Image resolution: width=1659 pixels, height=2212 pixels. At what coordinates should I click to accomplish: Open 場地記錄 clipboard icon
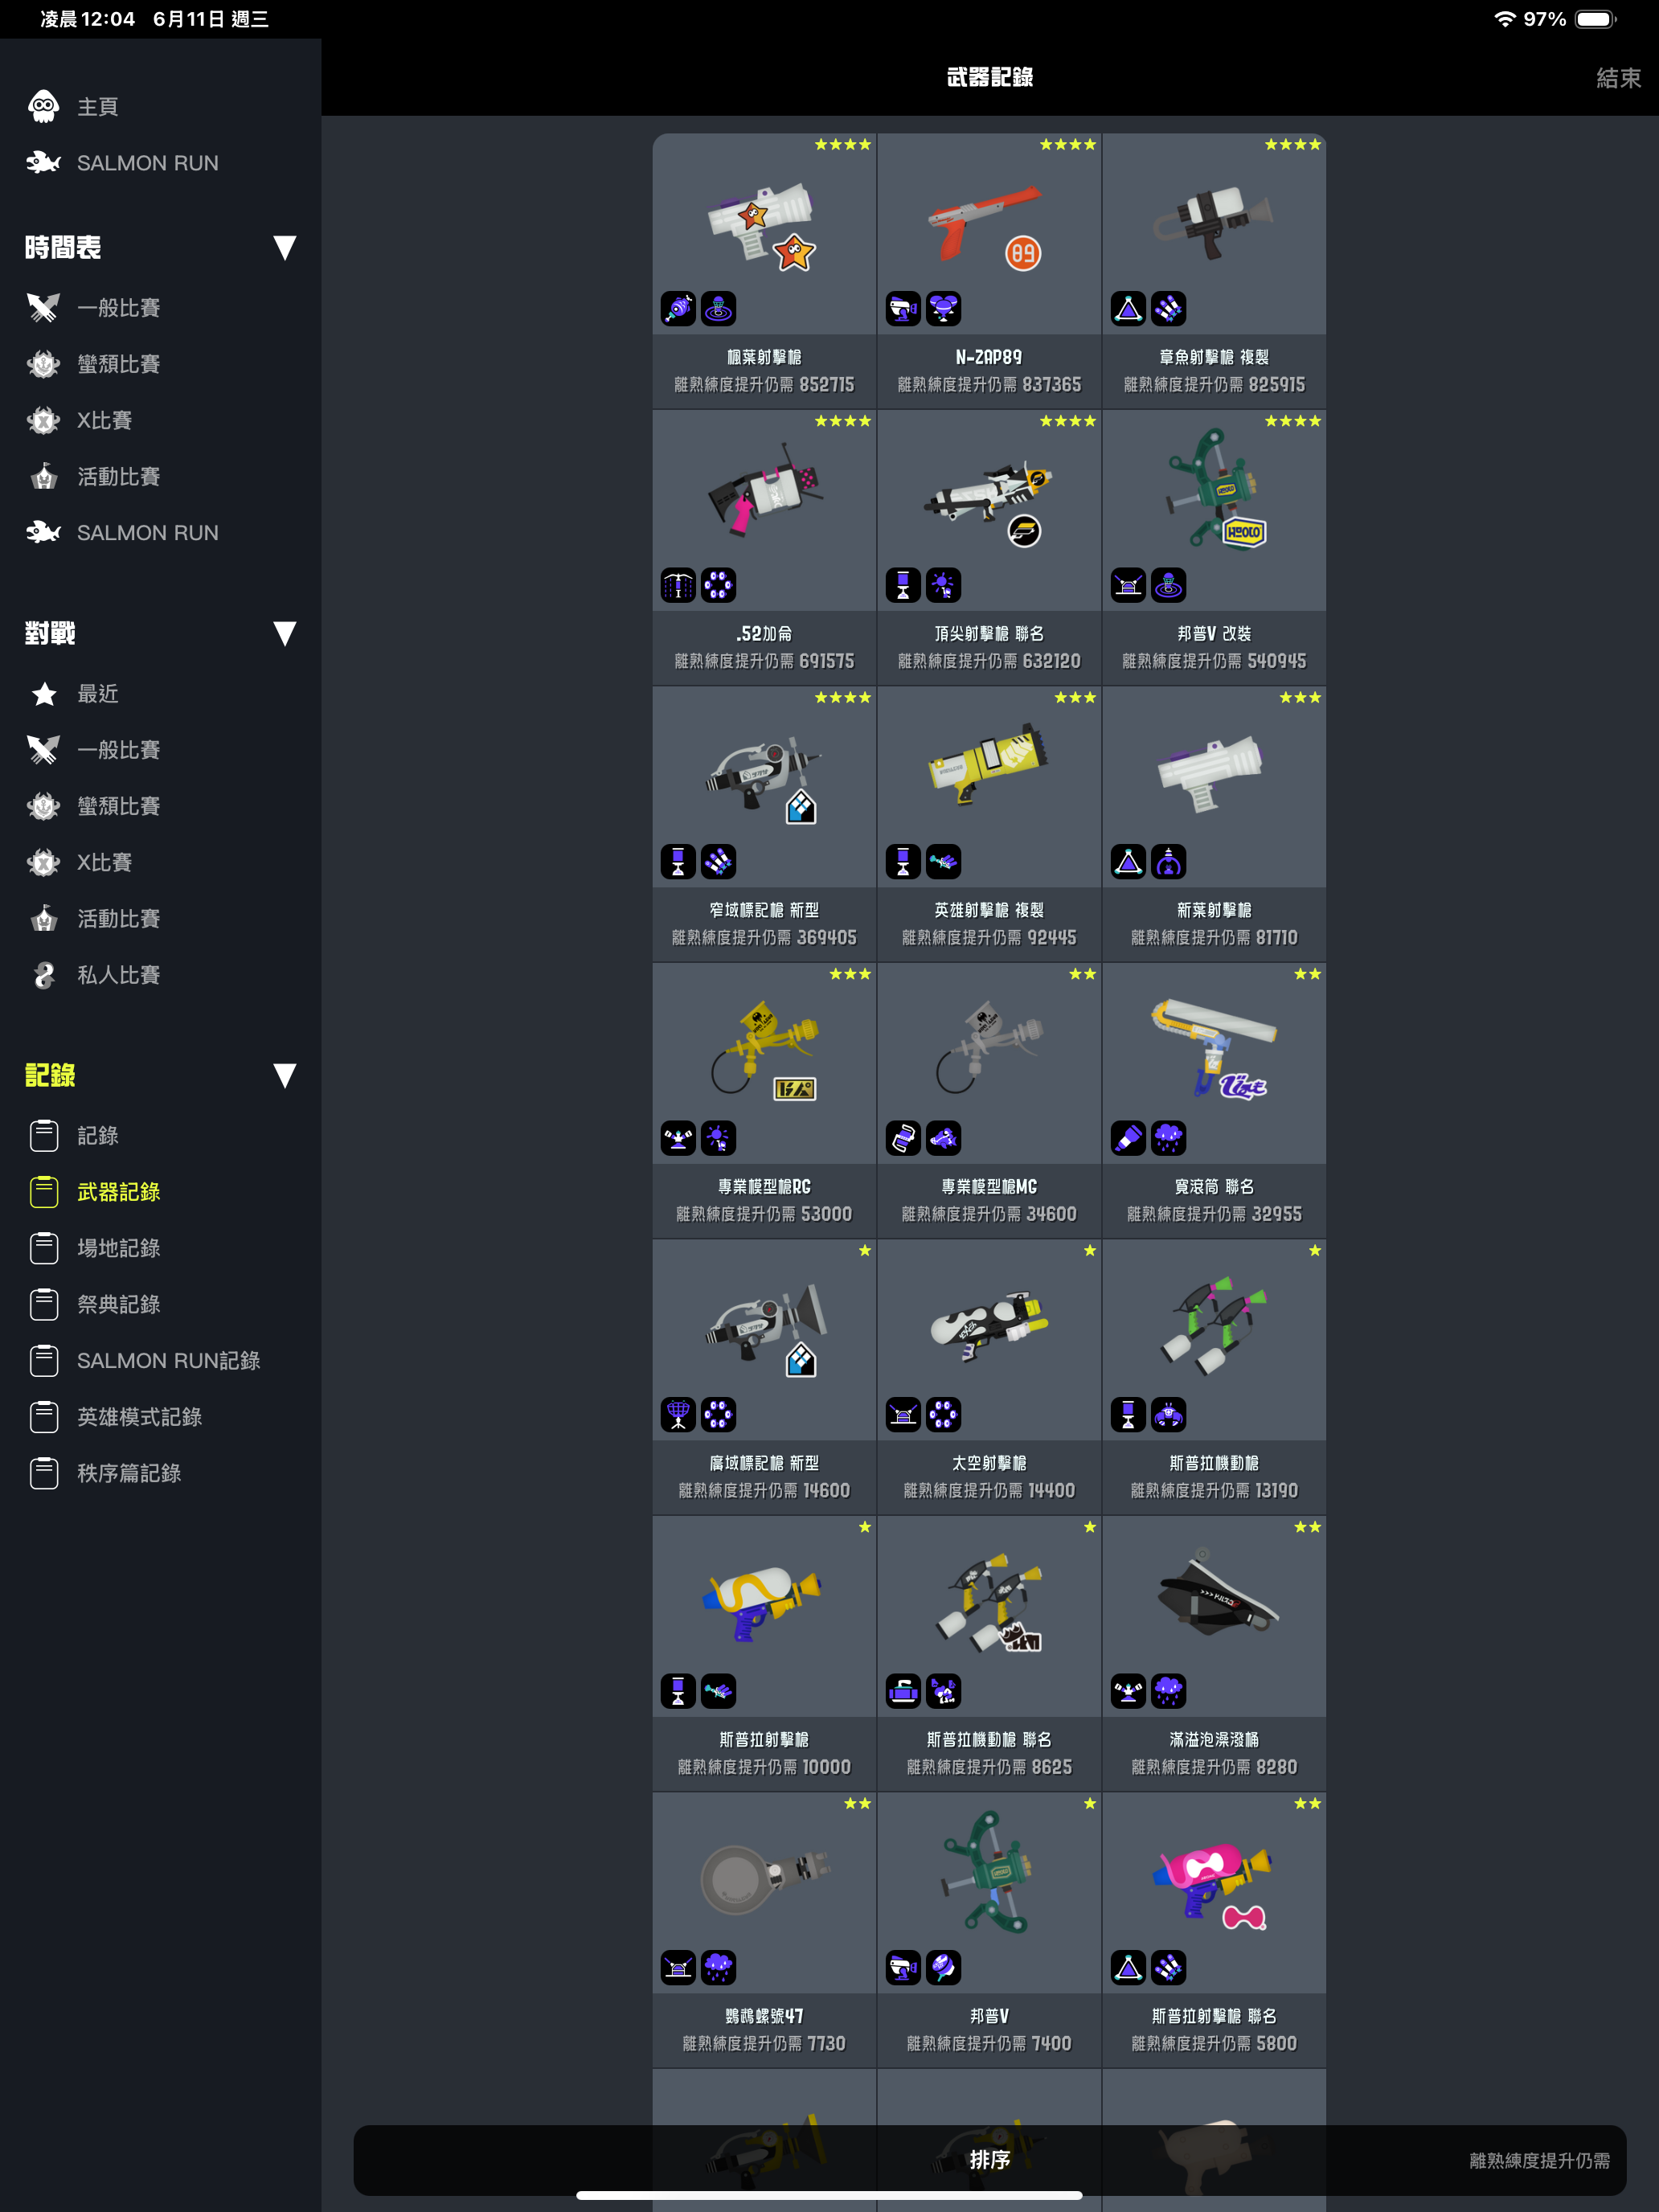pyautogui.click(x=44, y=1248)
